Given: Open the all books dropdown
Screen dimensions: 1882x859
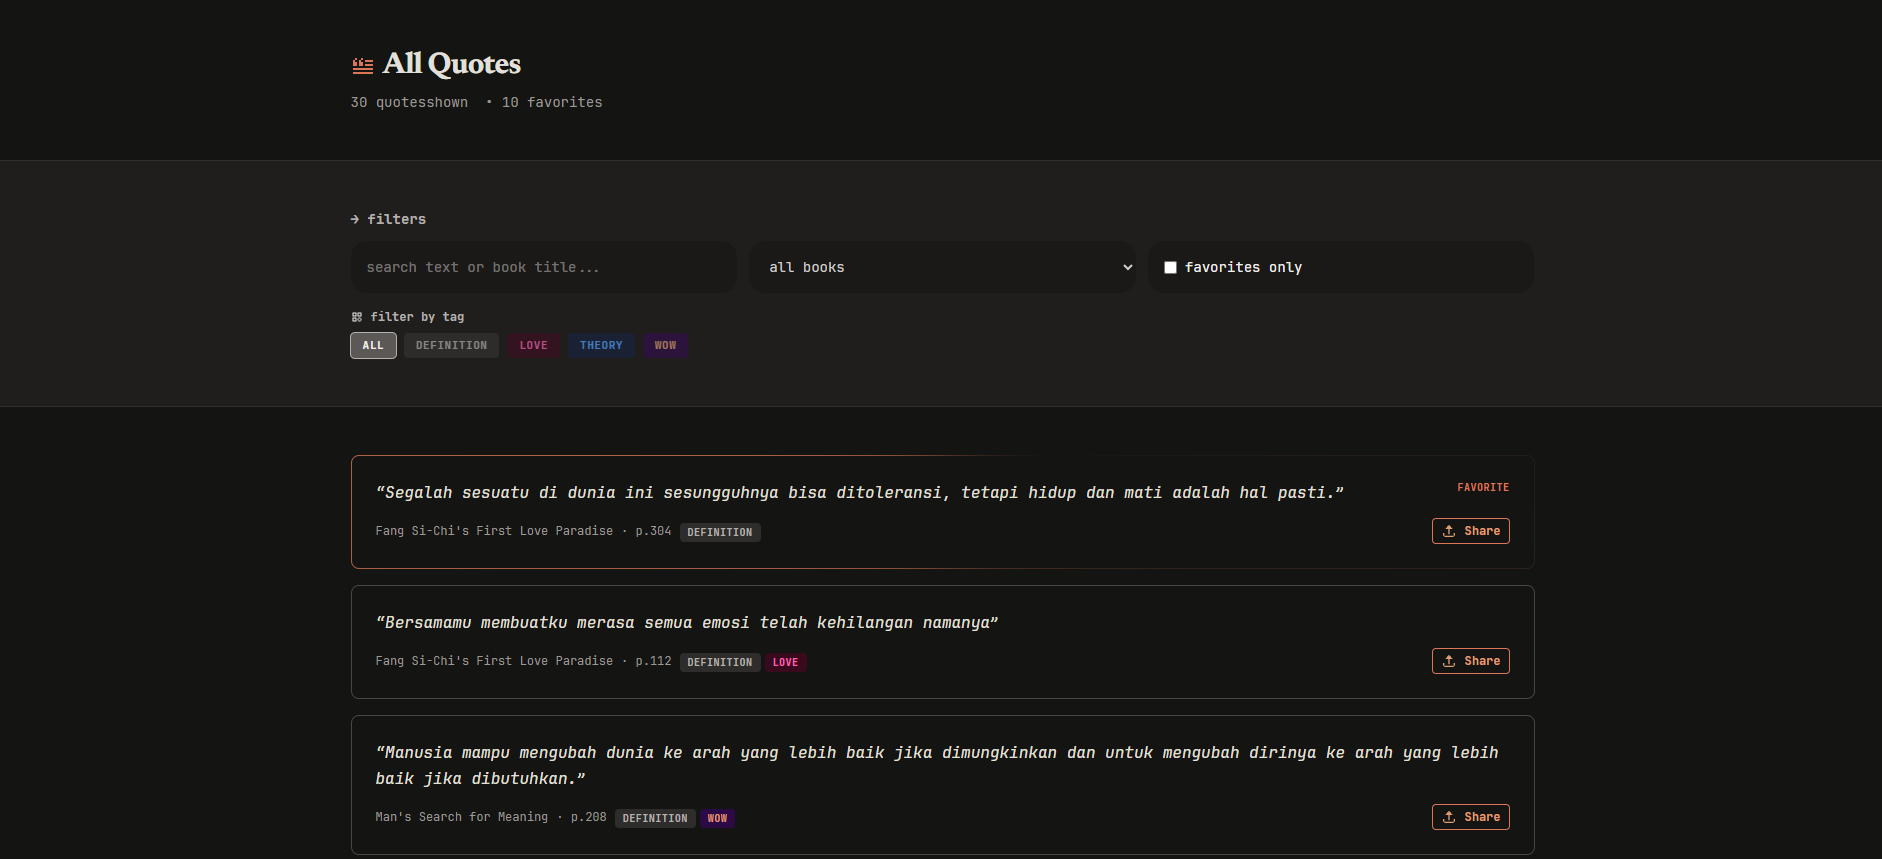Looking at the screenshot, I should 942,267.
